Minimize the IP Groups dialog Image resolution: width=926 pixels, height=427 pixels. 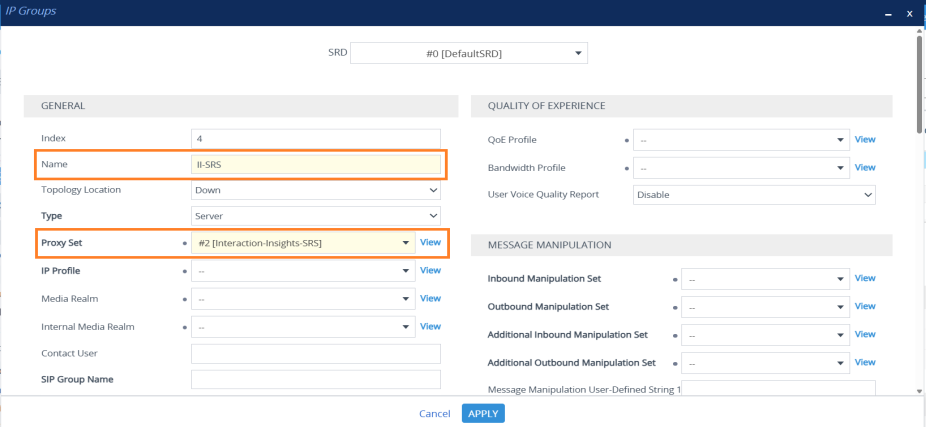coord(887,13)
